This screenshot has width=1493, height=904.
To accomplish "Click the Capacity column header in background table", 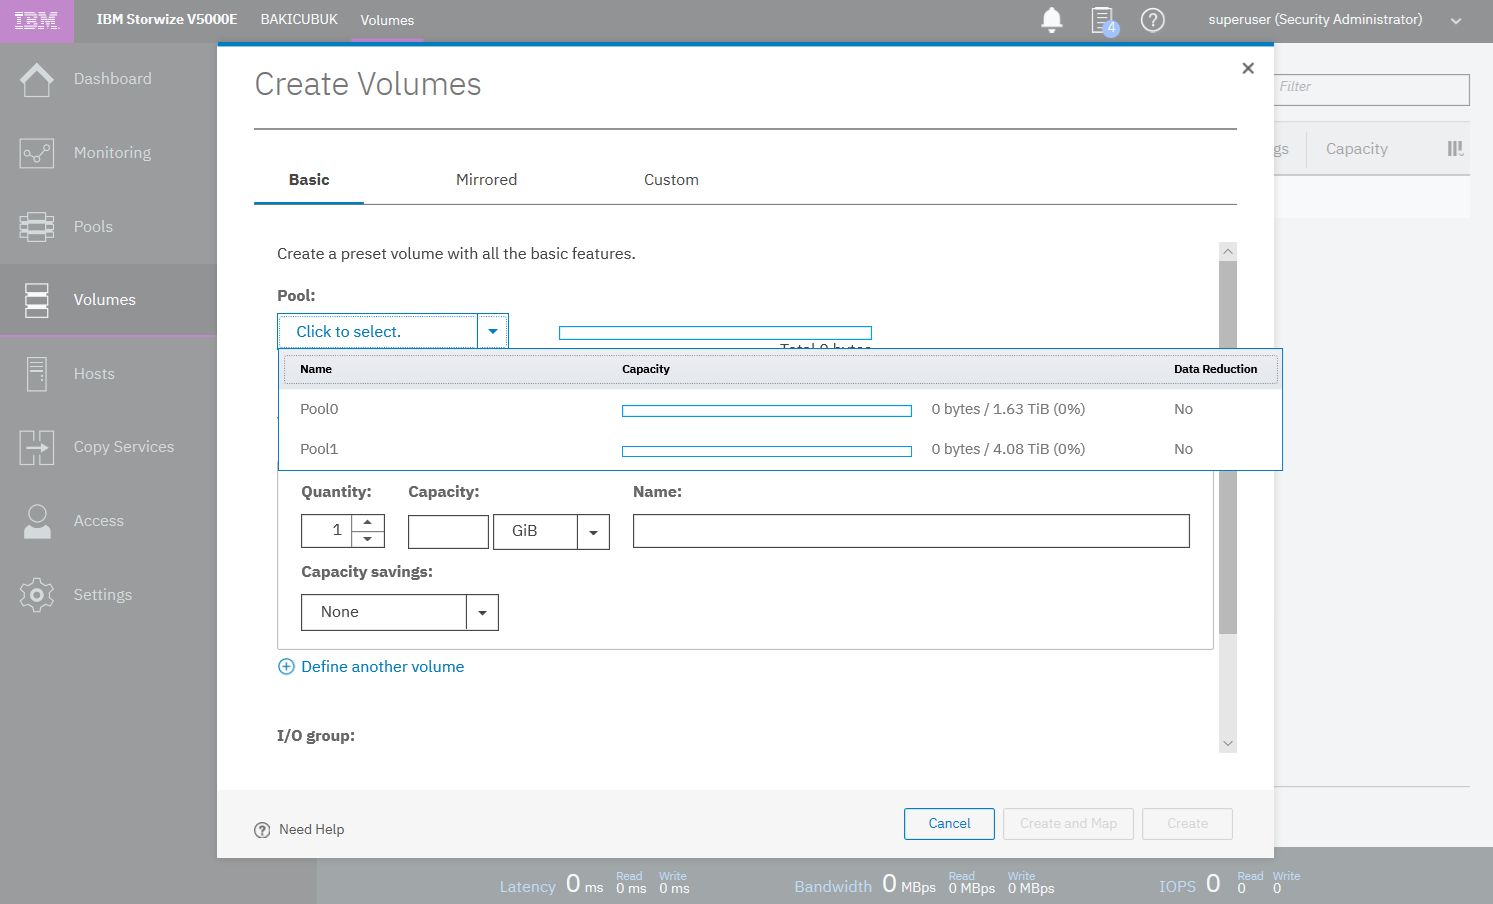I will coord(1357,149).
